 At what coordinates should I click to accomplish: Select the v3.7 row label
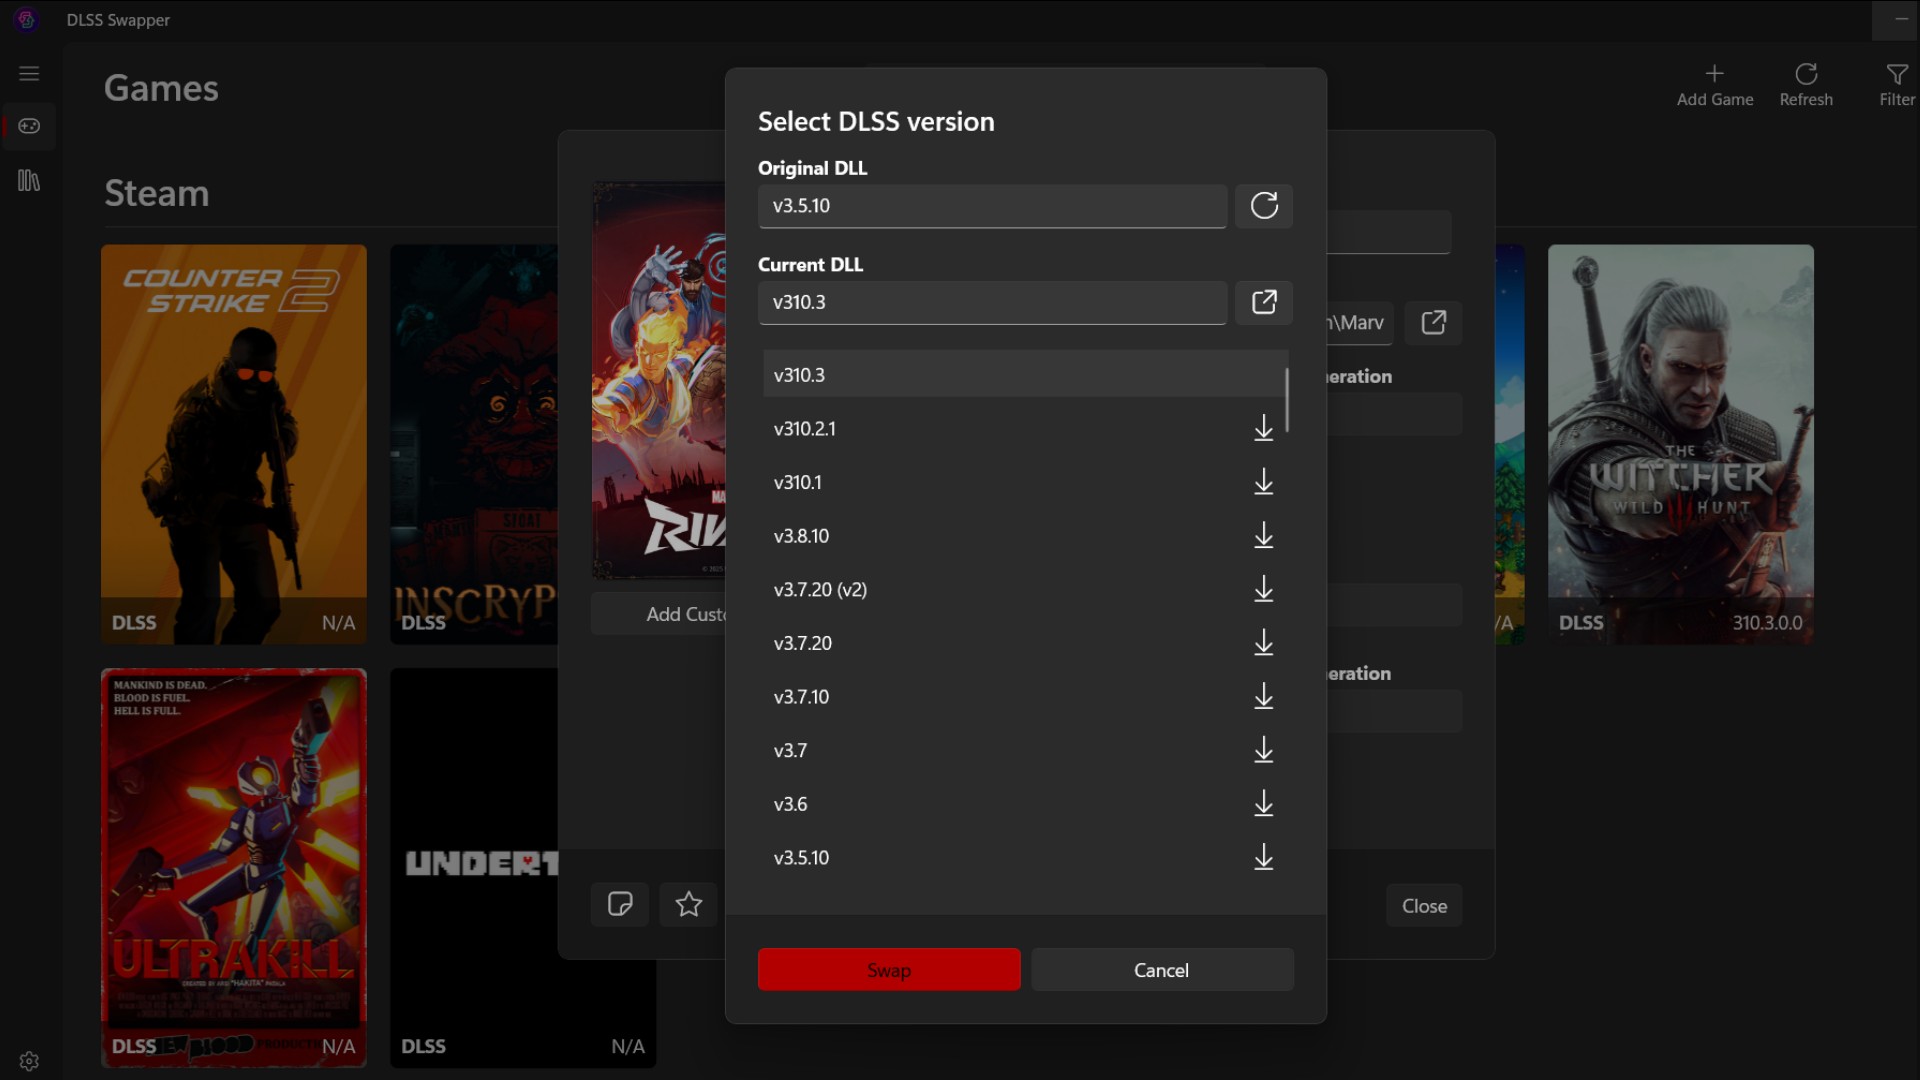[790, 751]
